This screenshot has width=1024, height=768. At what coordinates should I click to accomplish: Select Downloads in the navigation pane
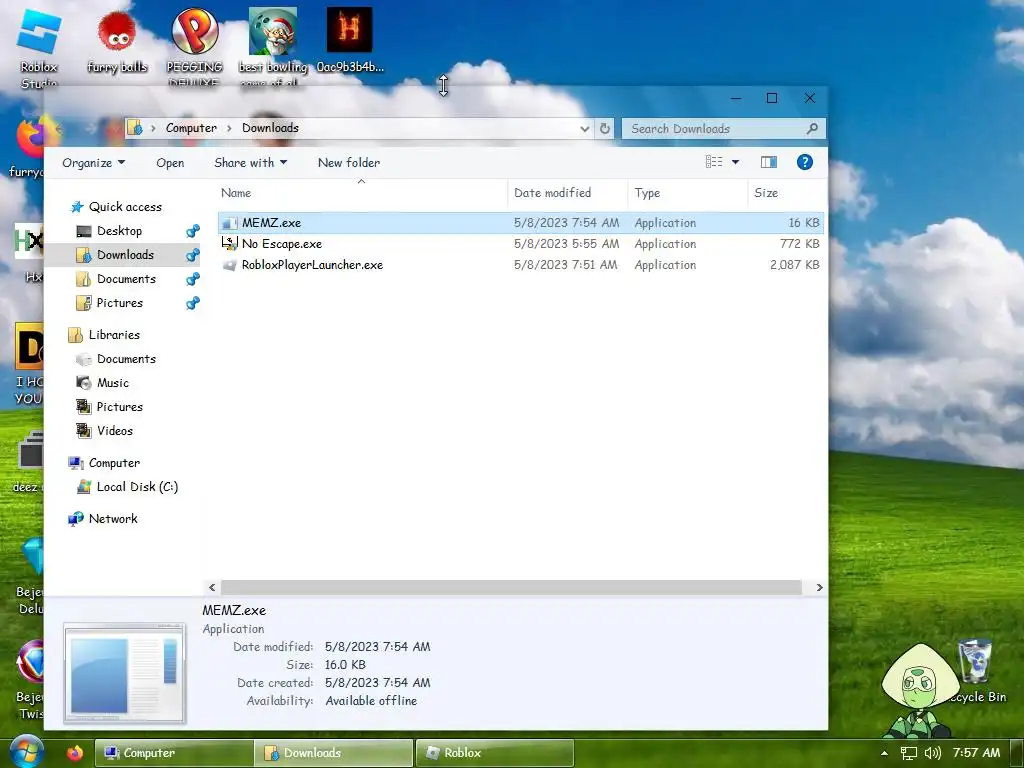[x=125, y=255]
